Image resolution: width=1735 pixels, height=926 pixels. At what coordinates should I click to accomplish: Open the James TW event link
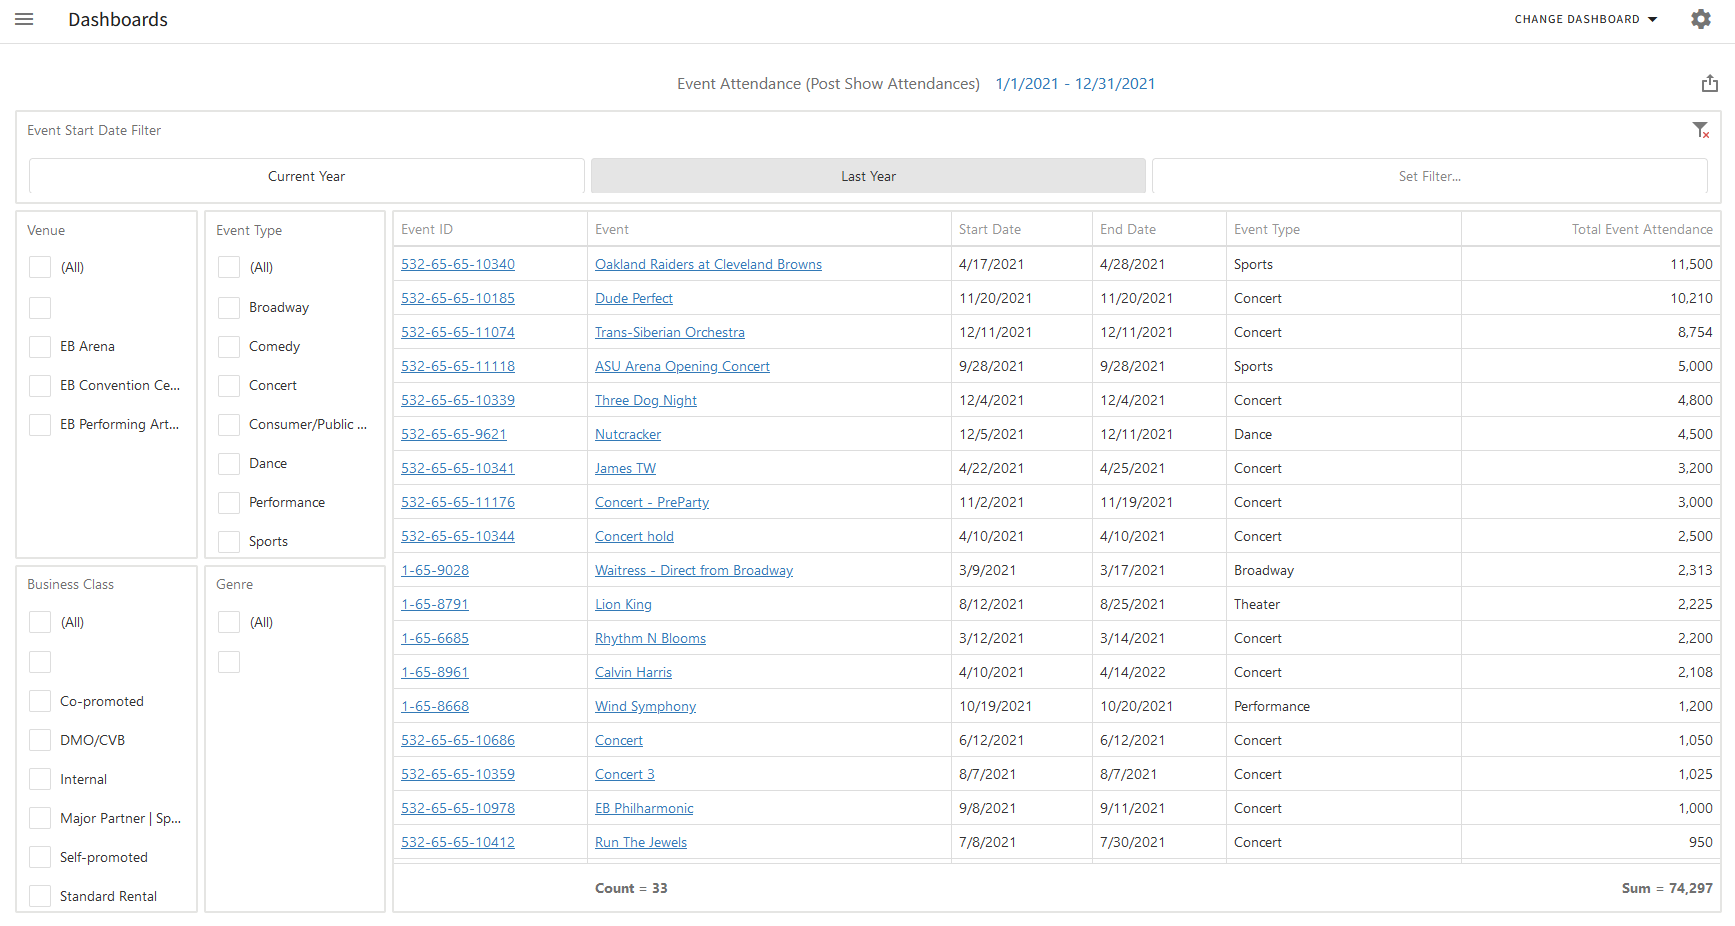626,468
